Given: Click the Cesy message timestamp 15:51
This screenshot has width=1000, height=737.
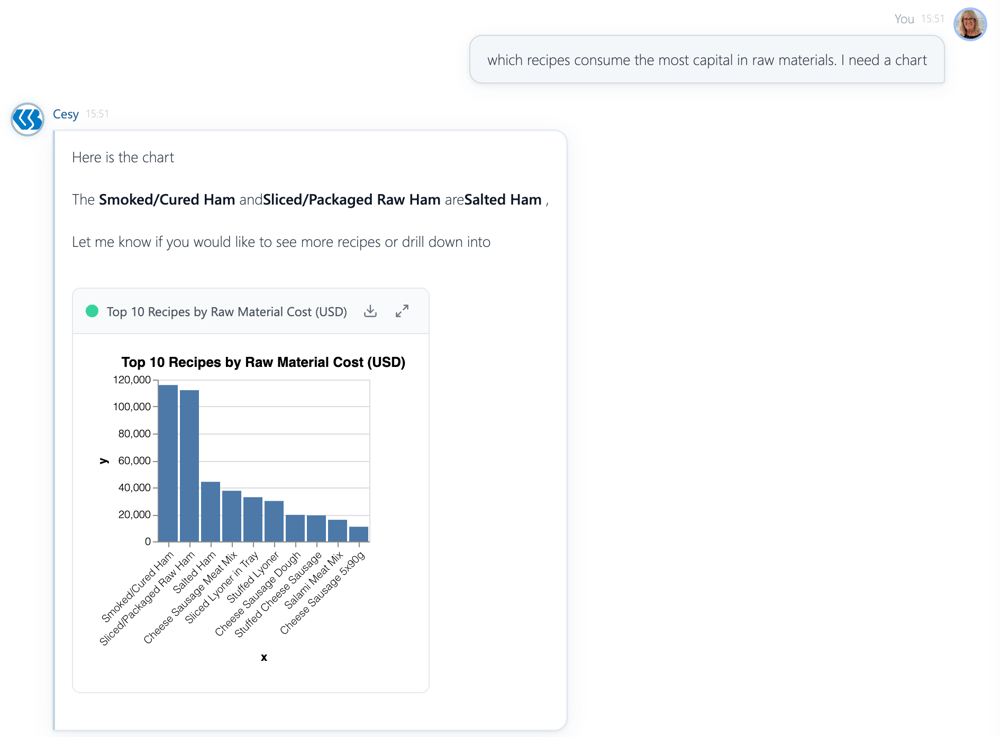Looking at the screenshot, I should coord(98,114).
